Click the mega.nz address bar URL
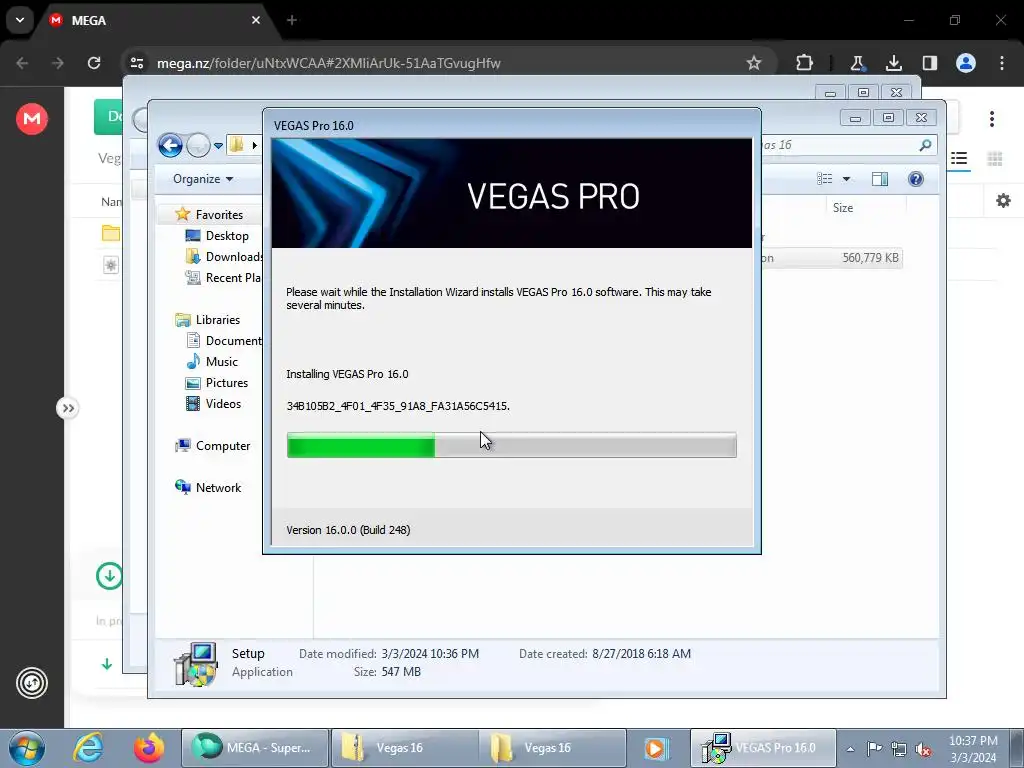This screenshot has width=1024, height=768. coord(328,63)
